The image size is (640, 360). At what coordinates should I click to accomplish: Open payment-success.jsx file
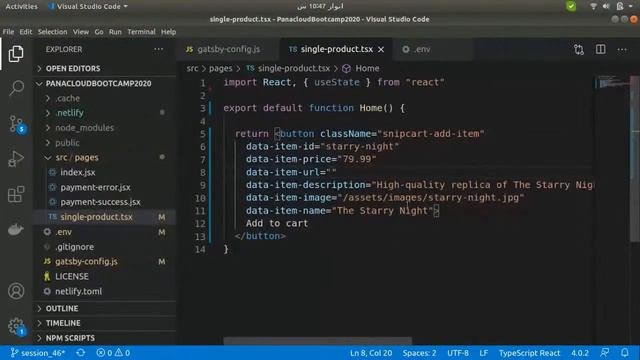click(104, 202)
